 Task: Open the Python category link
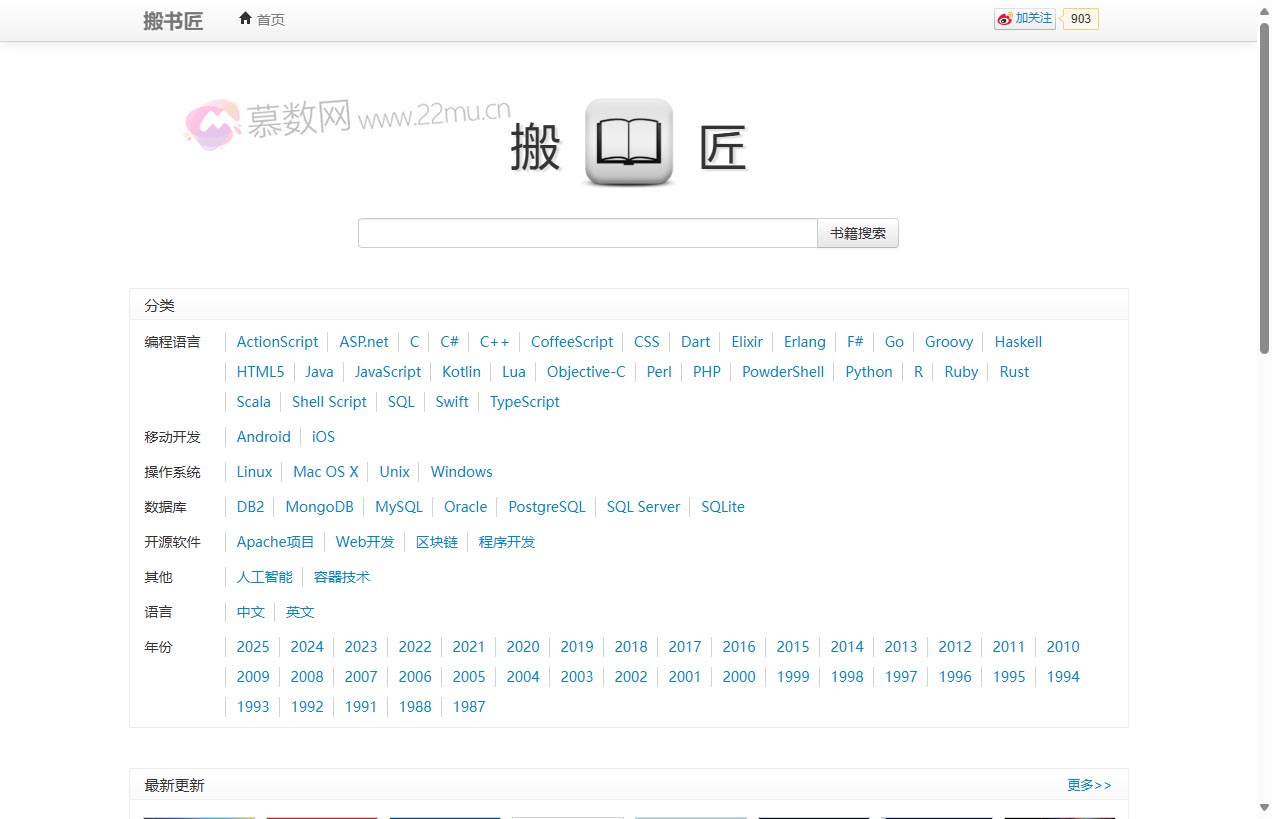coord(868,371)
